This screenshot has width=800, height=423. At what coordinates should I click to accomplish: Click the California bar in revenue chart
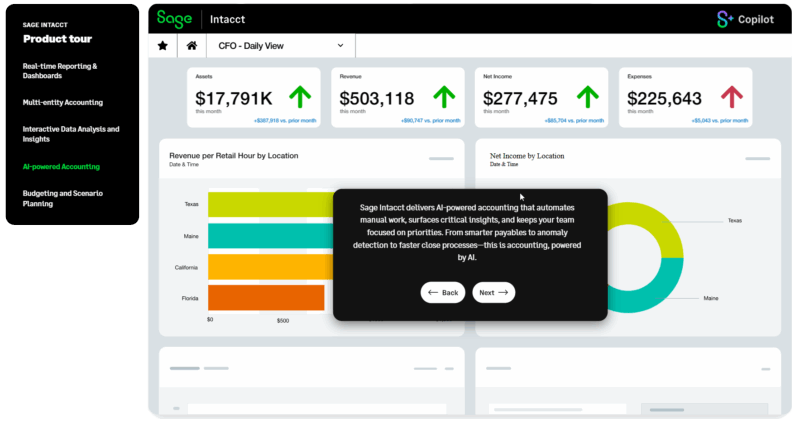tap(270, 267)
